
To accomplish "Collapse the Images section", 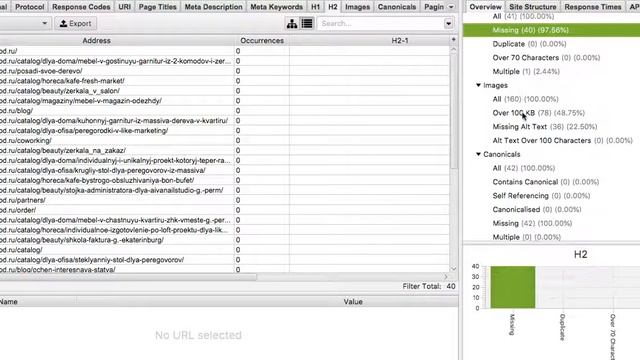I will click(478, 85).
